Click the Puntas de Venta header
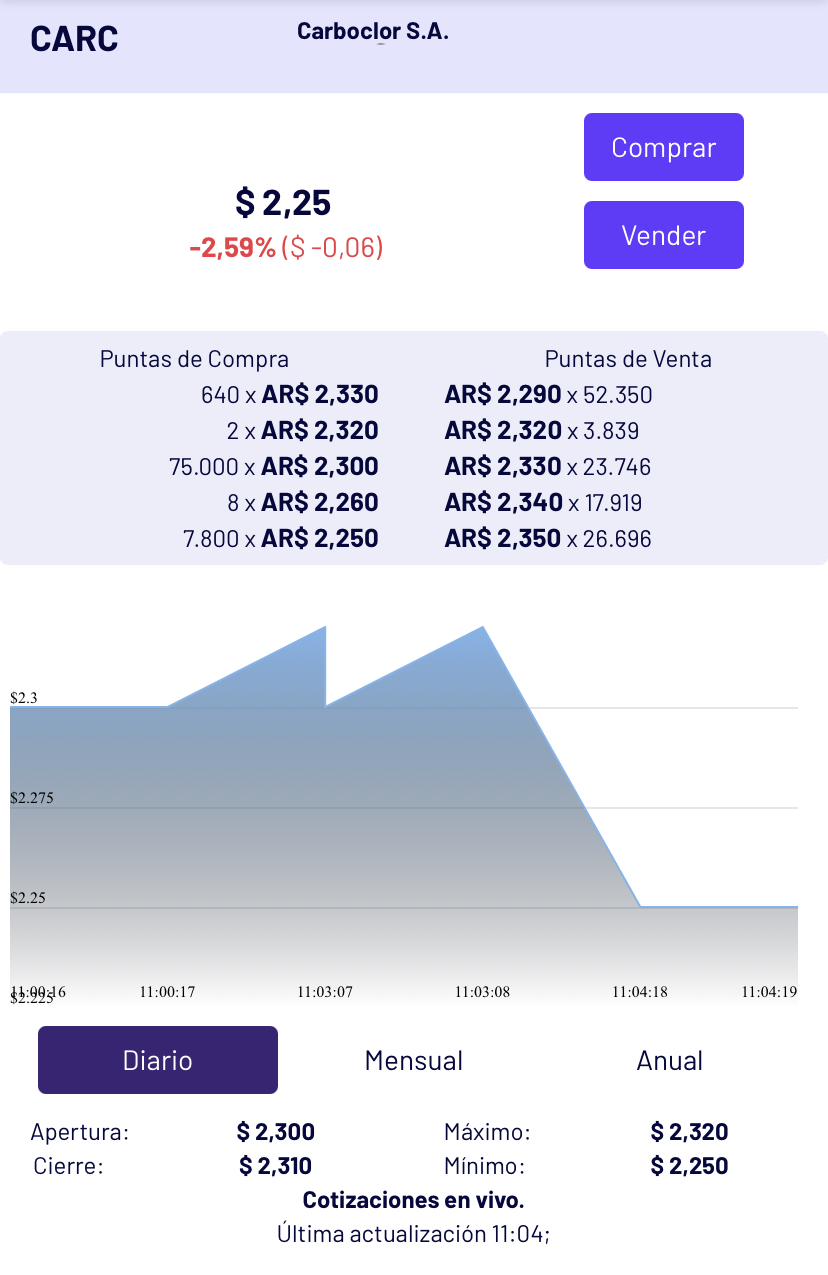This screenshot has width=828, height=1275. (628, 359)
